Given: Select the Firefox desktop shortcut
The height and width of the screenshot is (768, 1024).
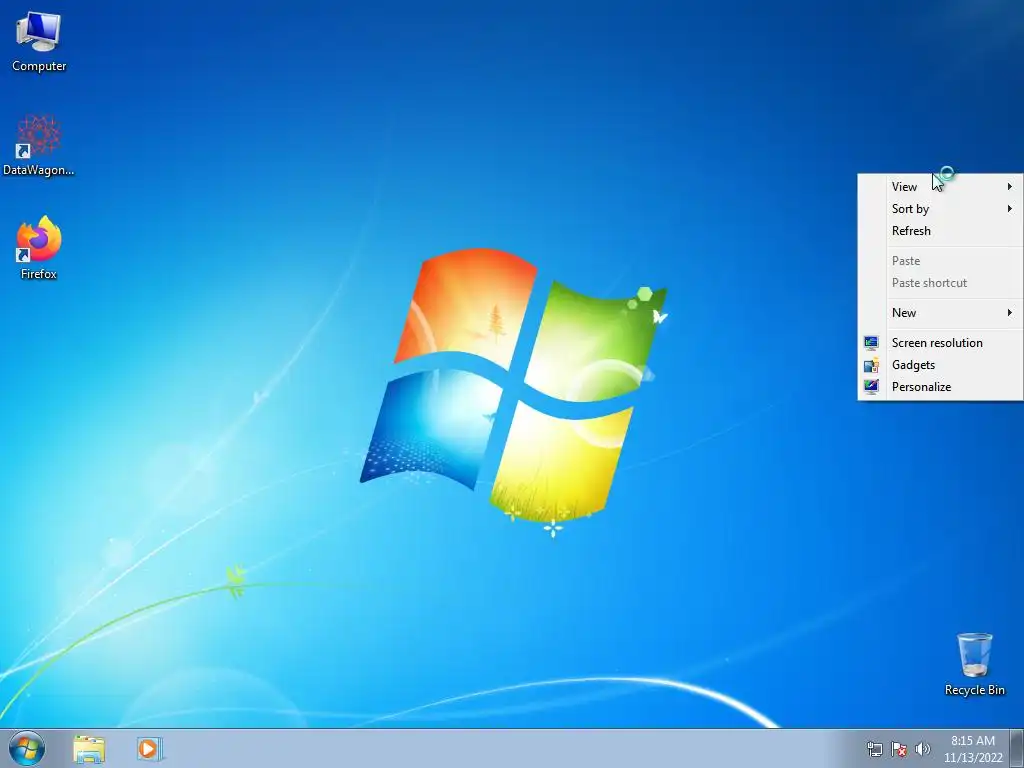Looking at the screenshot, I should click(x=39, y=248).
